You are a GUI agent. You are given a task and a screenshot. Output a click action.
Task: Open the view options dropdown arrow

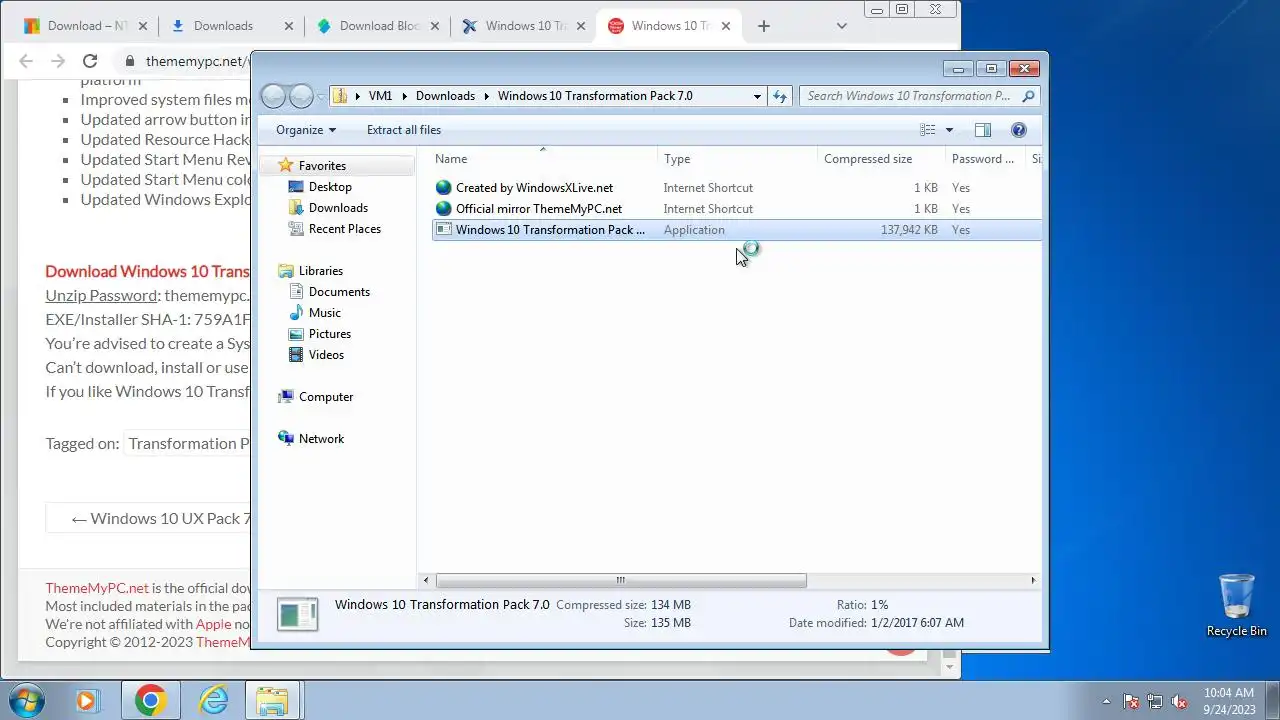pos(949,130)
